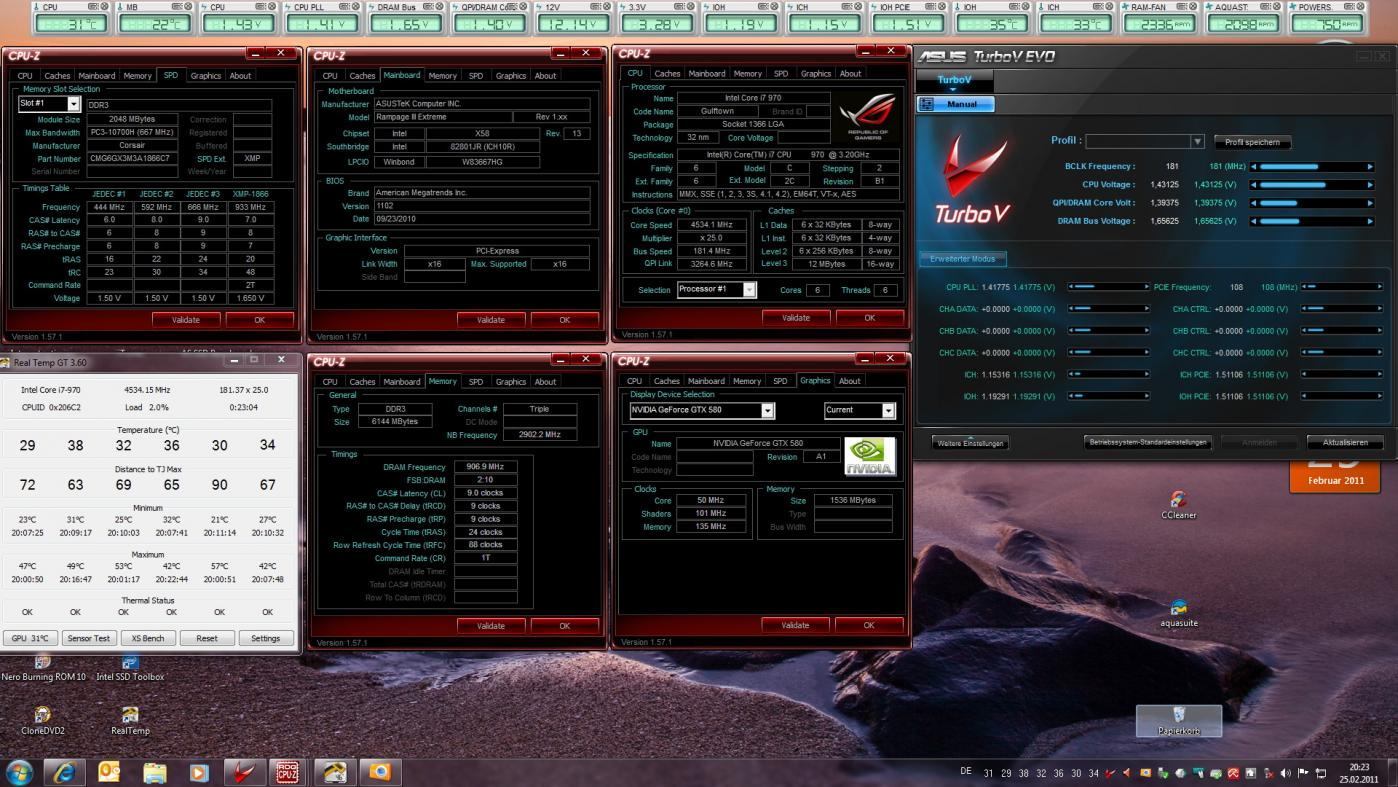
Task: Switch to CPU-Z taskbar icon
Action: [289, 772]
